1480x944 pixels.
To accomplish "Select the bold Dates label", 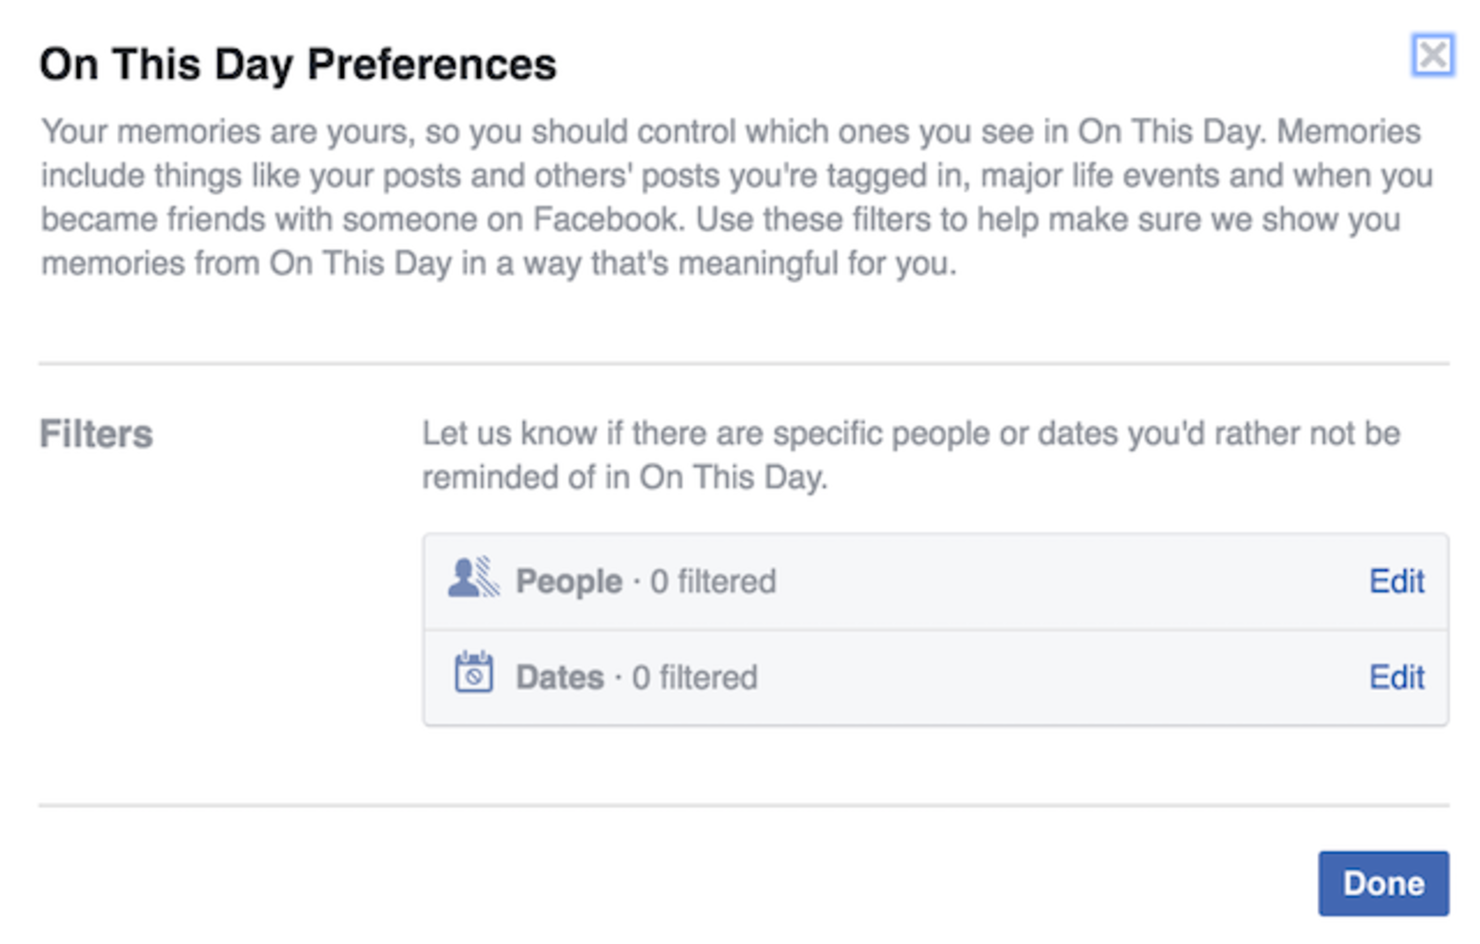I will pos(560,677).
